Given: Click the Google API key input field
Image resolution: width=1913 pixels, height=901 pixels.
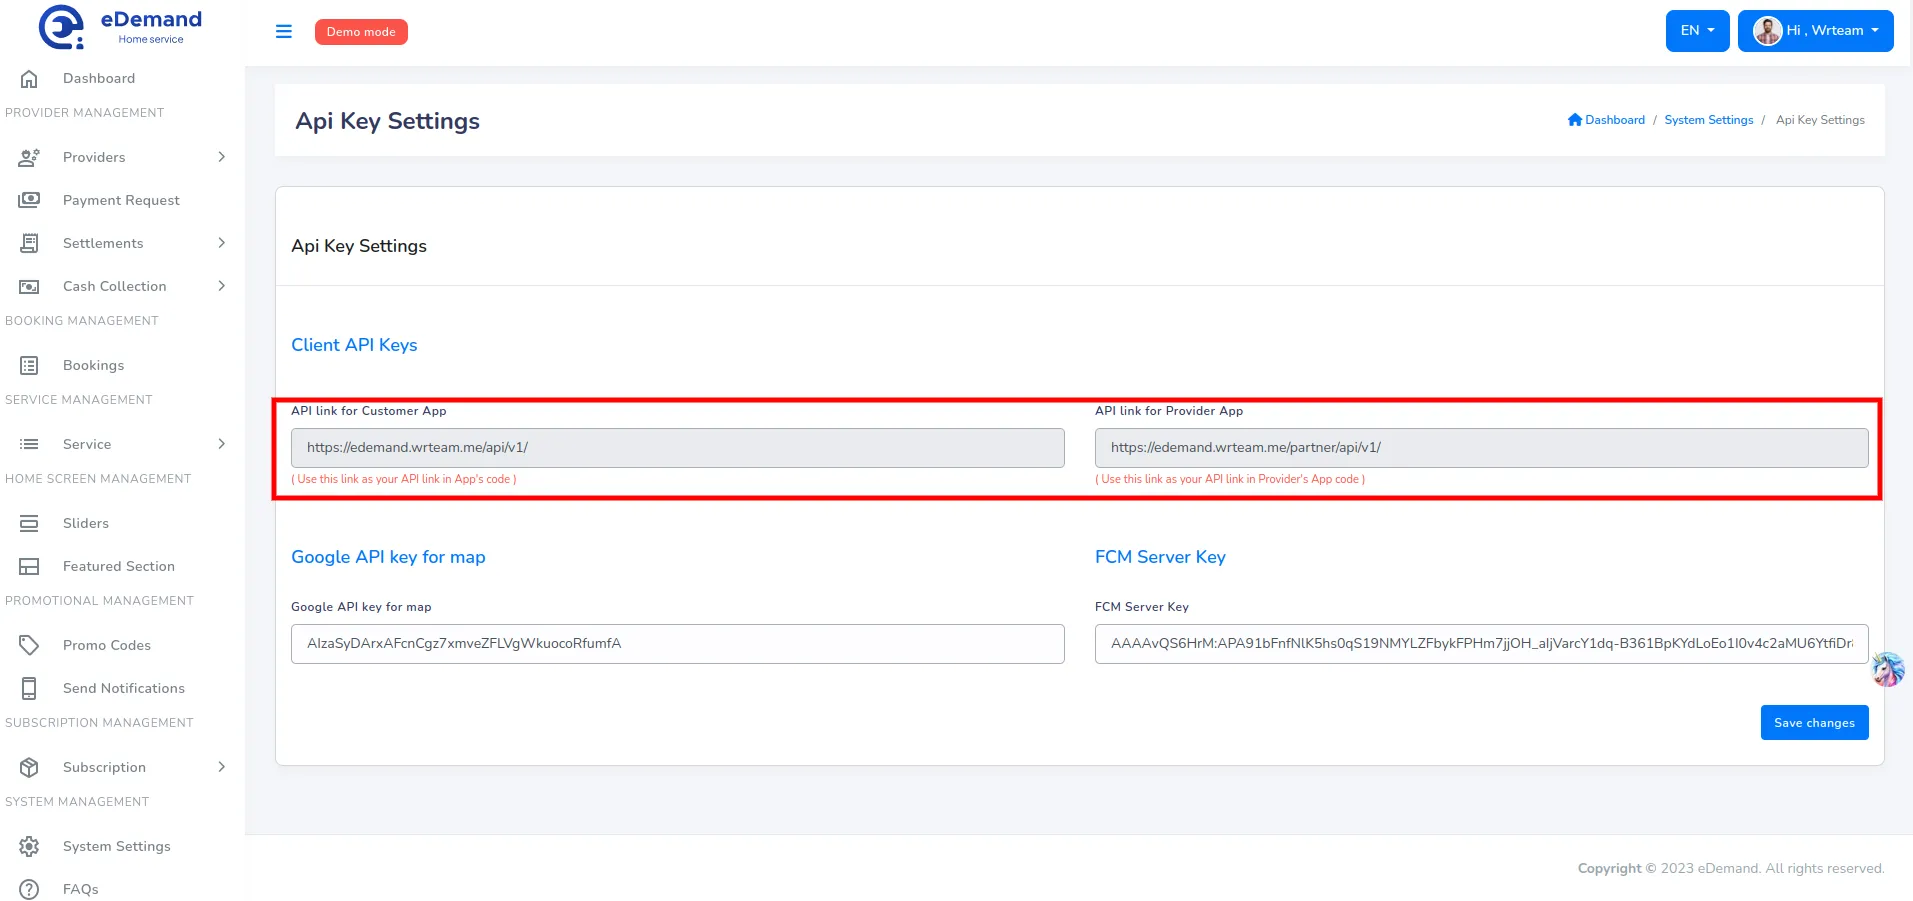Looking at the screenshot, I should coord(677,644).
